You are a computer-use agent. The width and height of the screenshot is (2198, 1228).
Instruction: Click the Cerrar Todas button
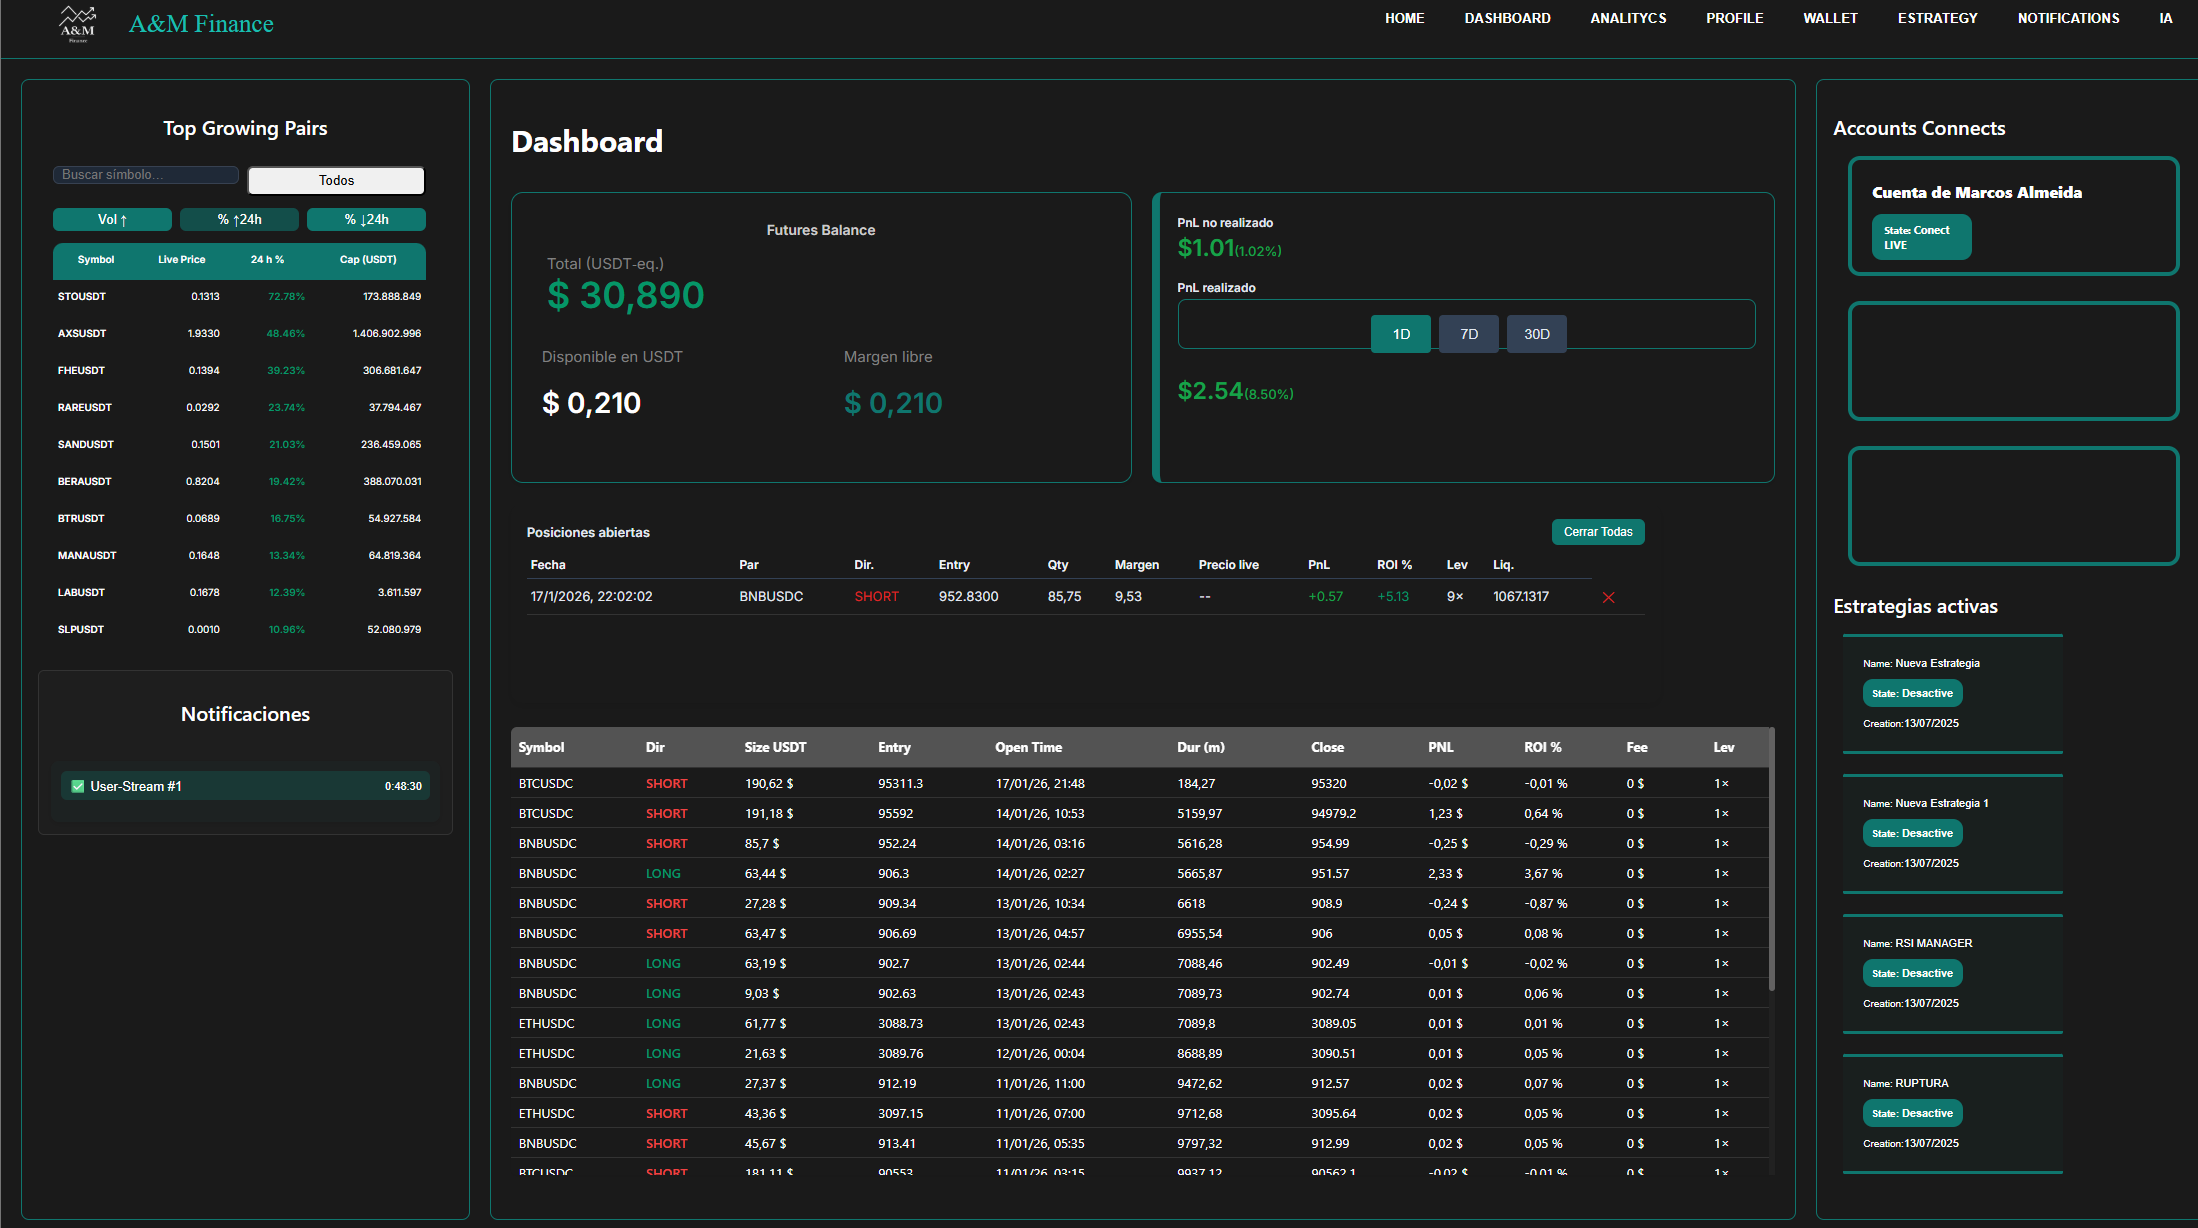pos(1597,531)
